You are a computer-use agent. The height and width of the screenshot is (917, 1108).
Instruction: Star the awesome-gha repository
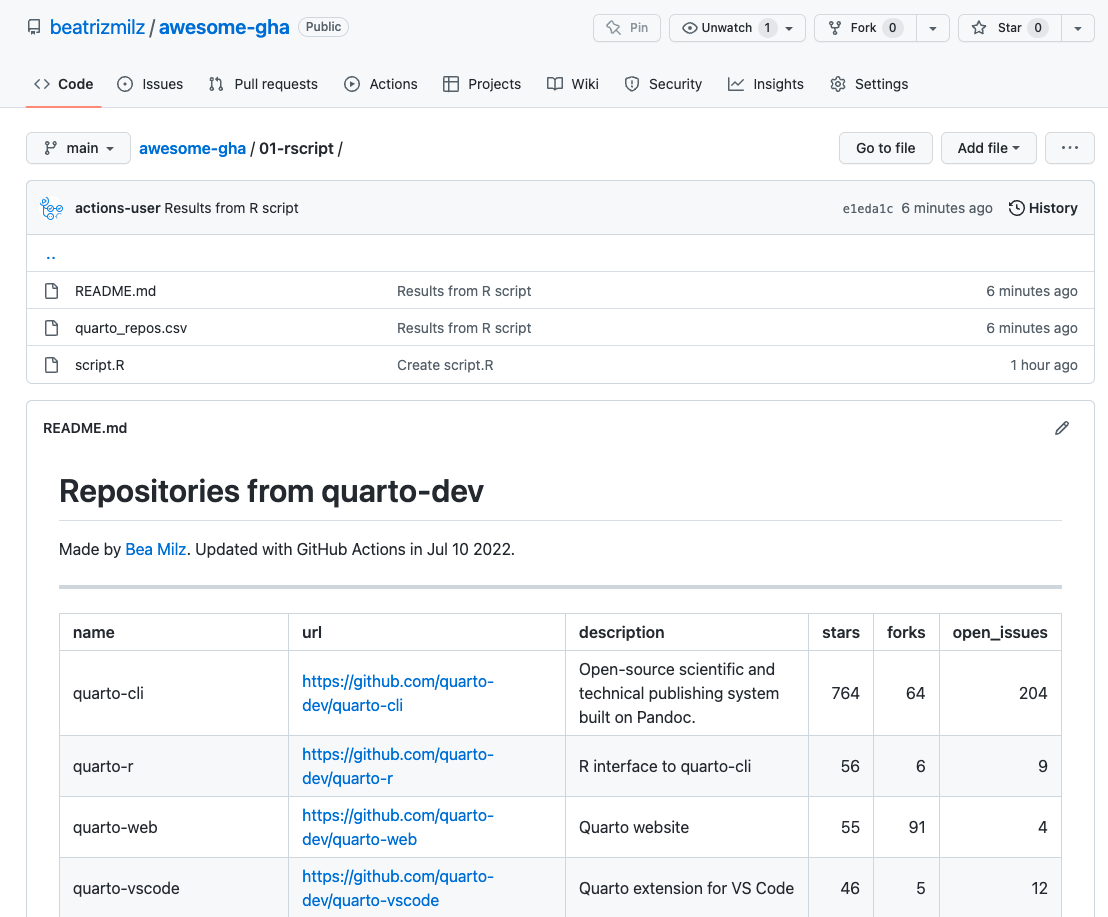[x=1008, y=28]
